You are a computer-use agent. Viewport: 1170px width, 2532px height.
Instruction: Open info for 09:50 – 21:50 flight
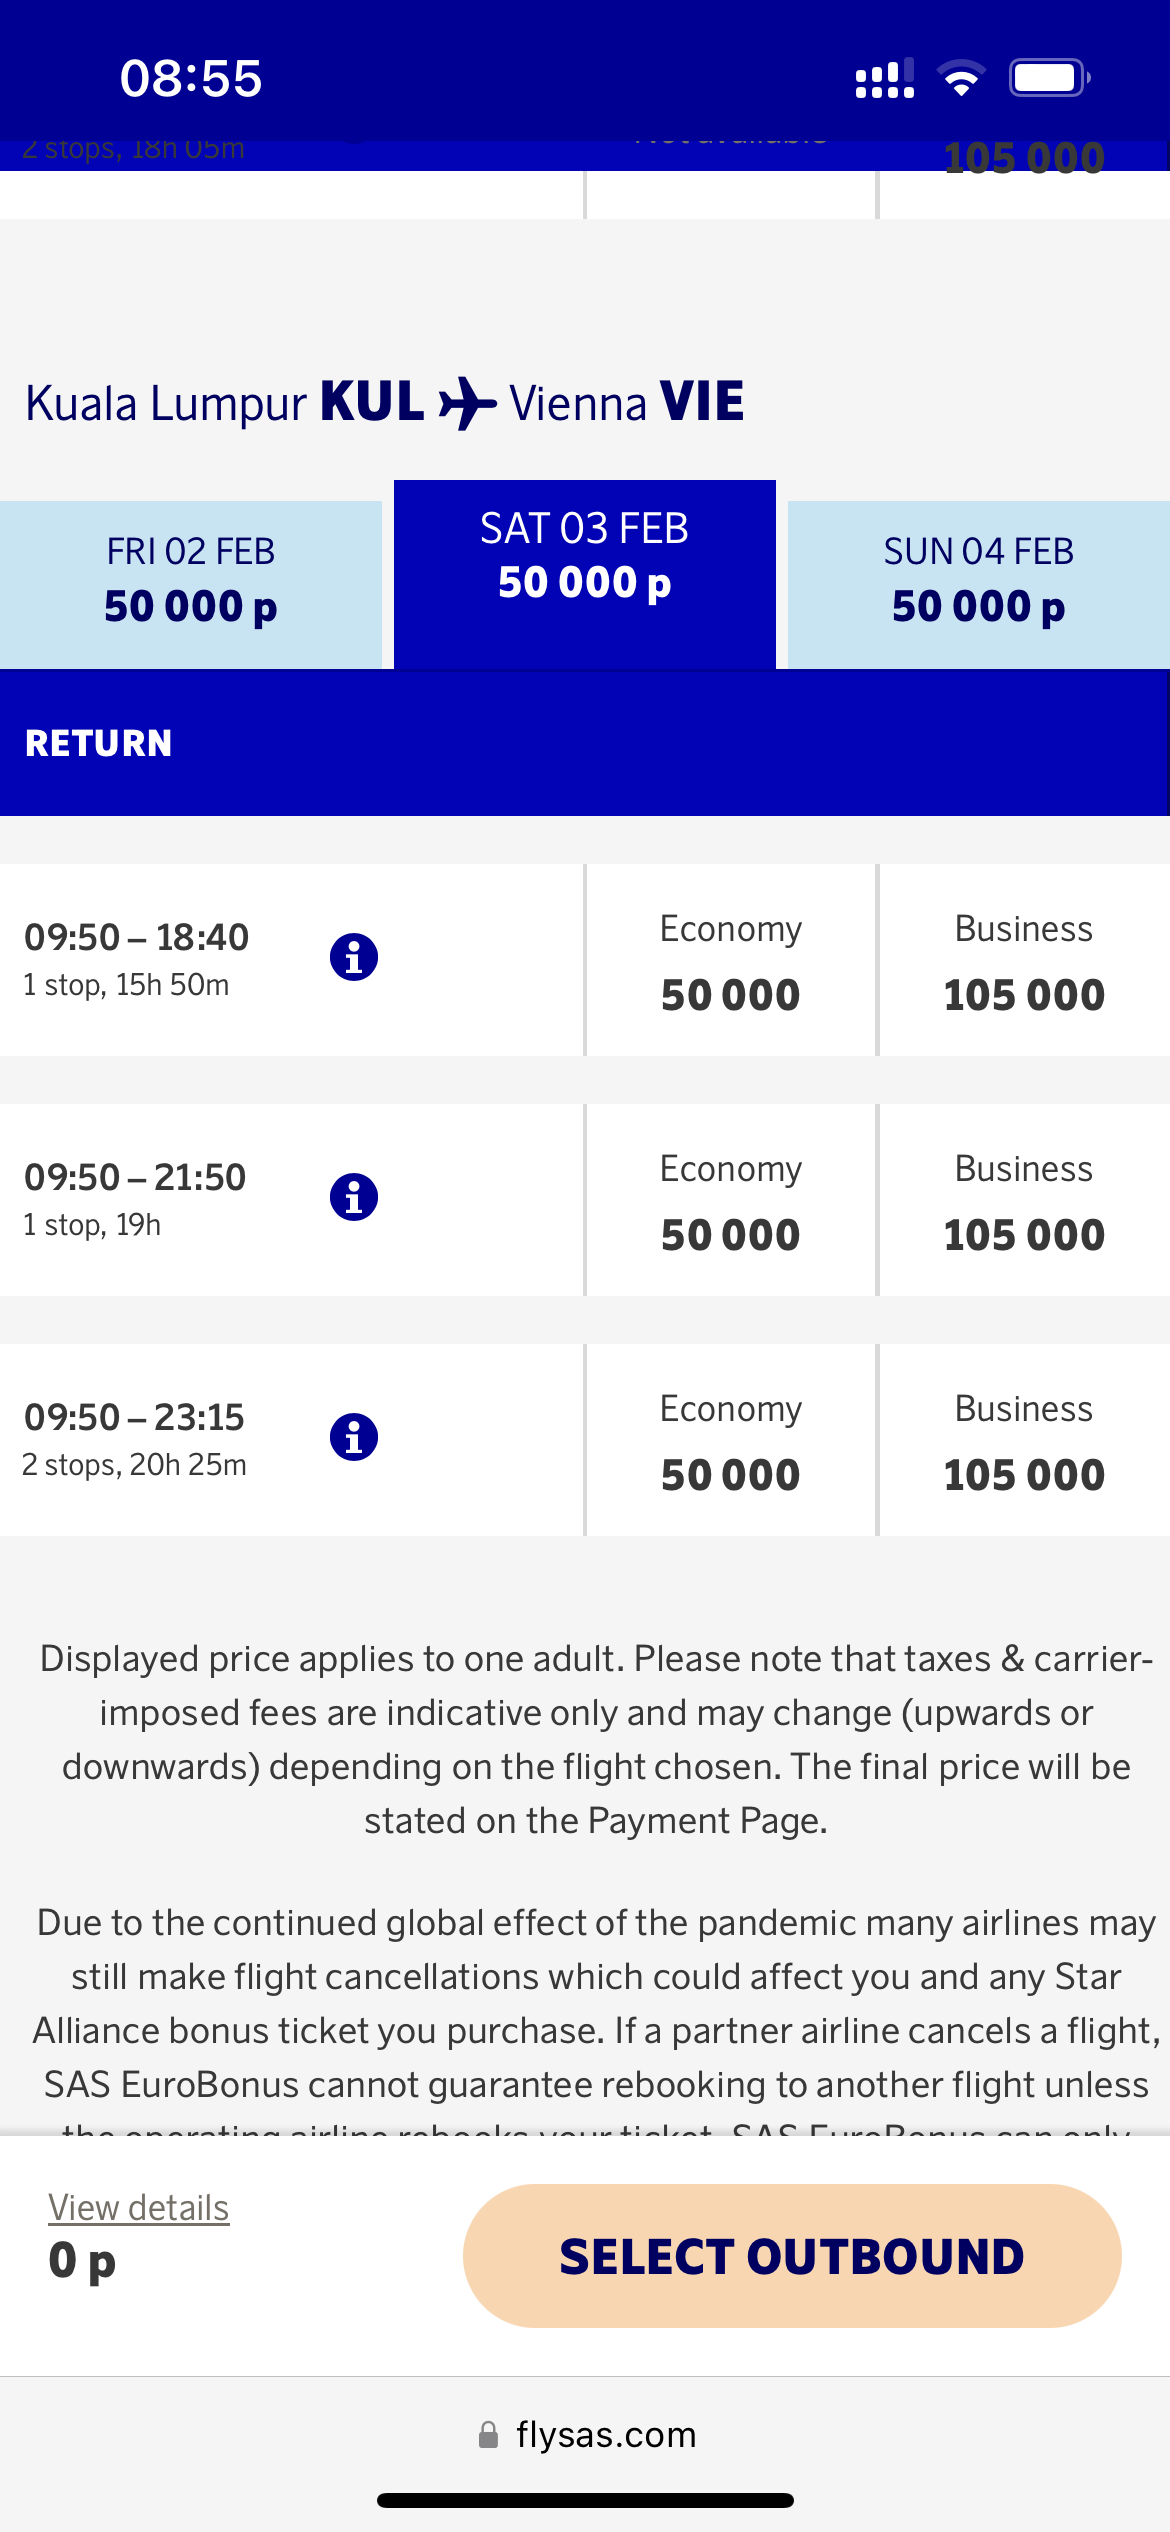354,1197
